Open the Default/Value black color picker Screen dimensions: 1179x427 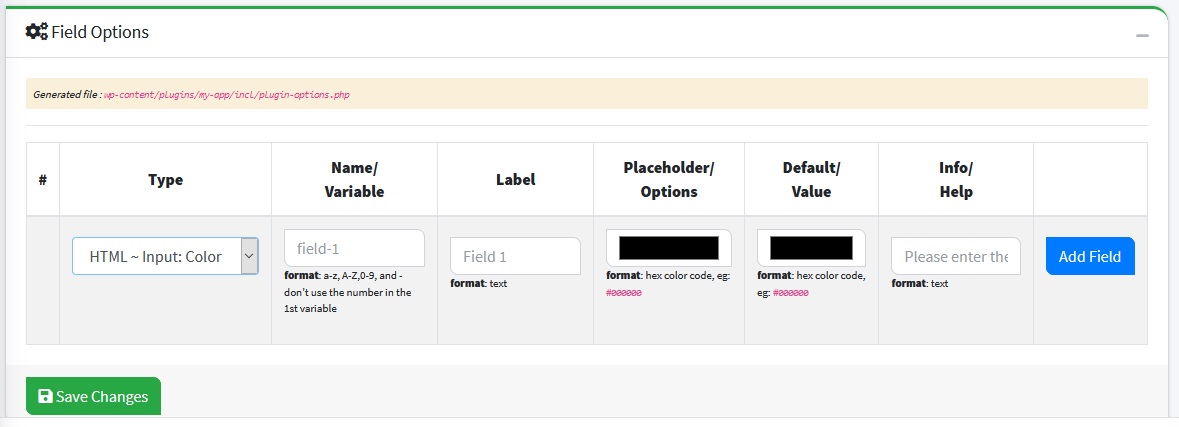point(811,248)
